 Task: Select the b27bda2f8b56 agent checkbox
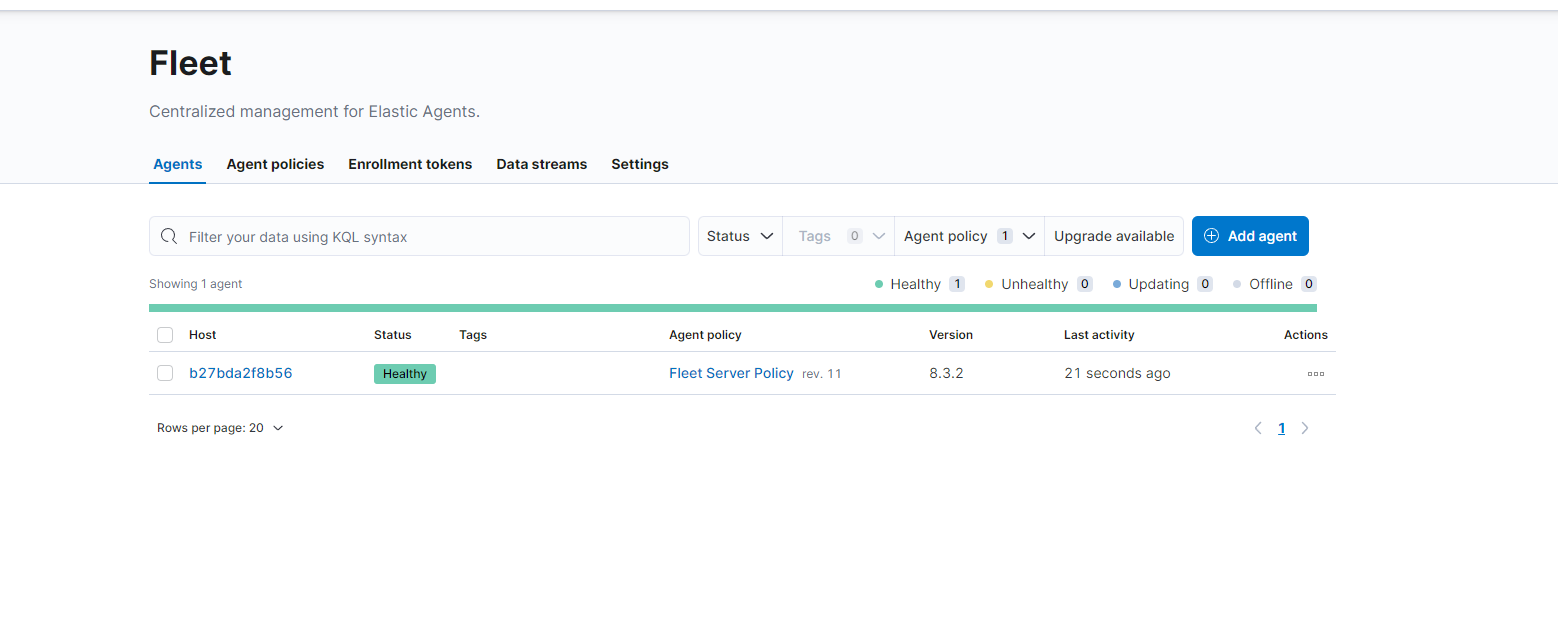[x=165, y=374]
